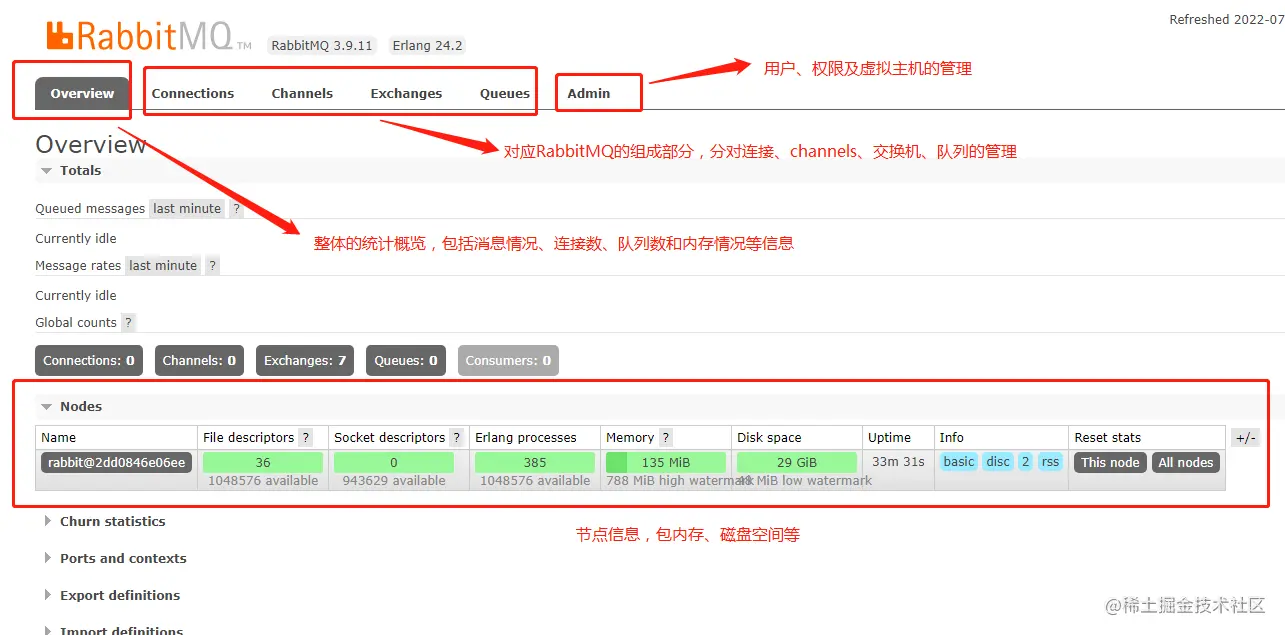This screenshot has height=635, width=1285.
Task: Switch to the Connections tab
Action: coord(193,94)
